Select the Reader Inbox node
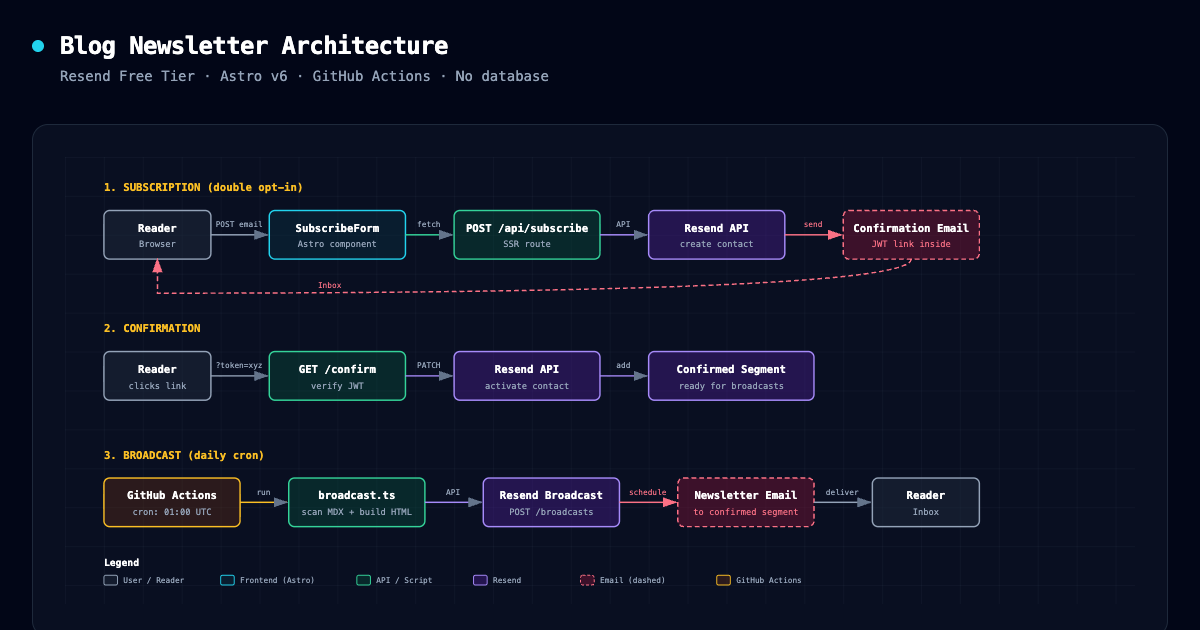The image size is (1200, 630). point(925,502)
